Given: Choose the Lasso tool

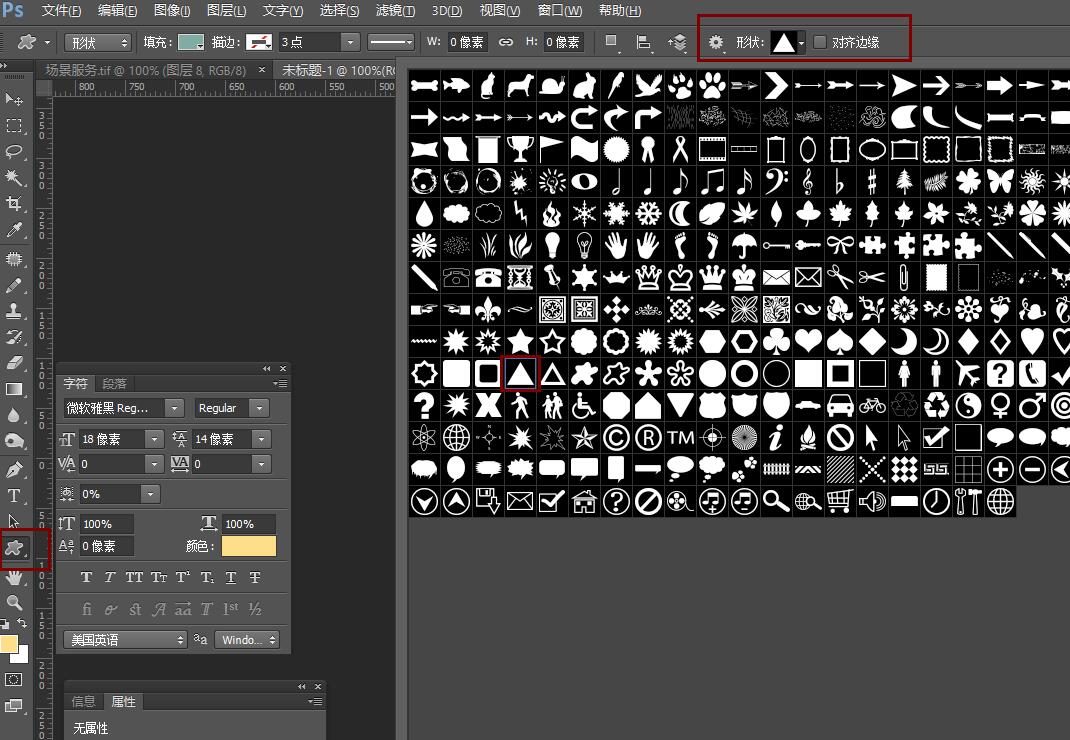Looking at the screenshot, I should [14, 152].
